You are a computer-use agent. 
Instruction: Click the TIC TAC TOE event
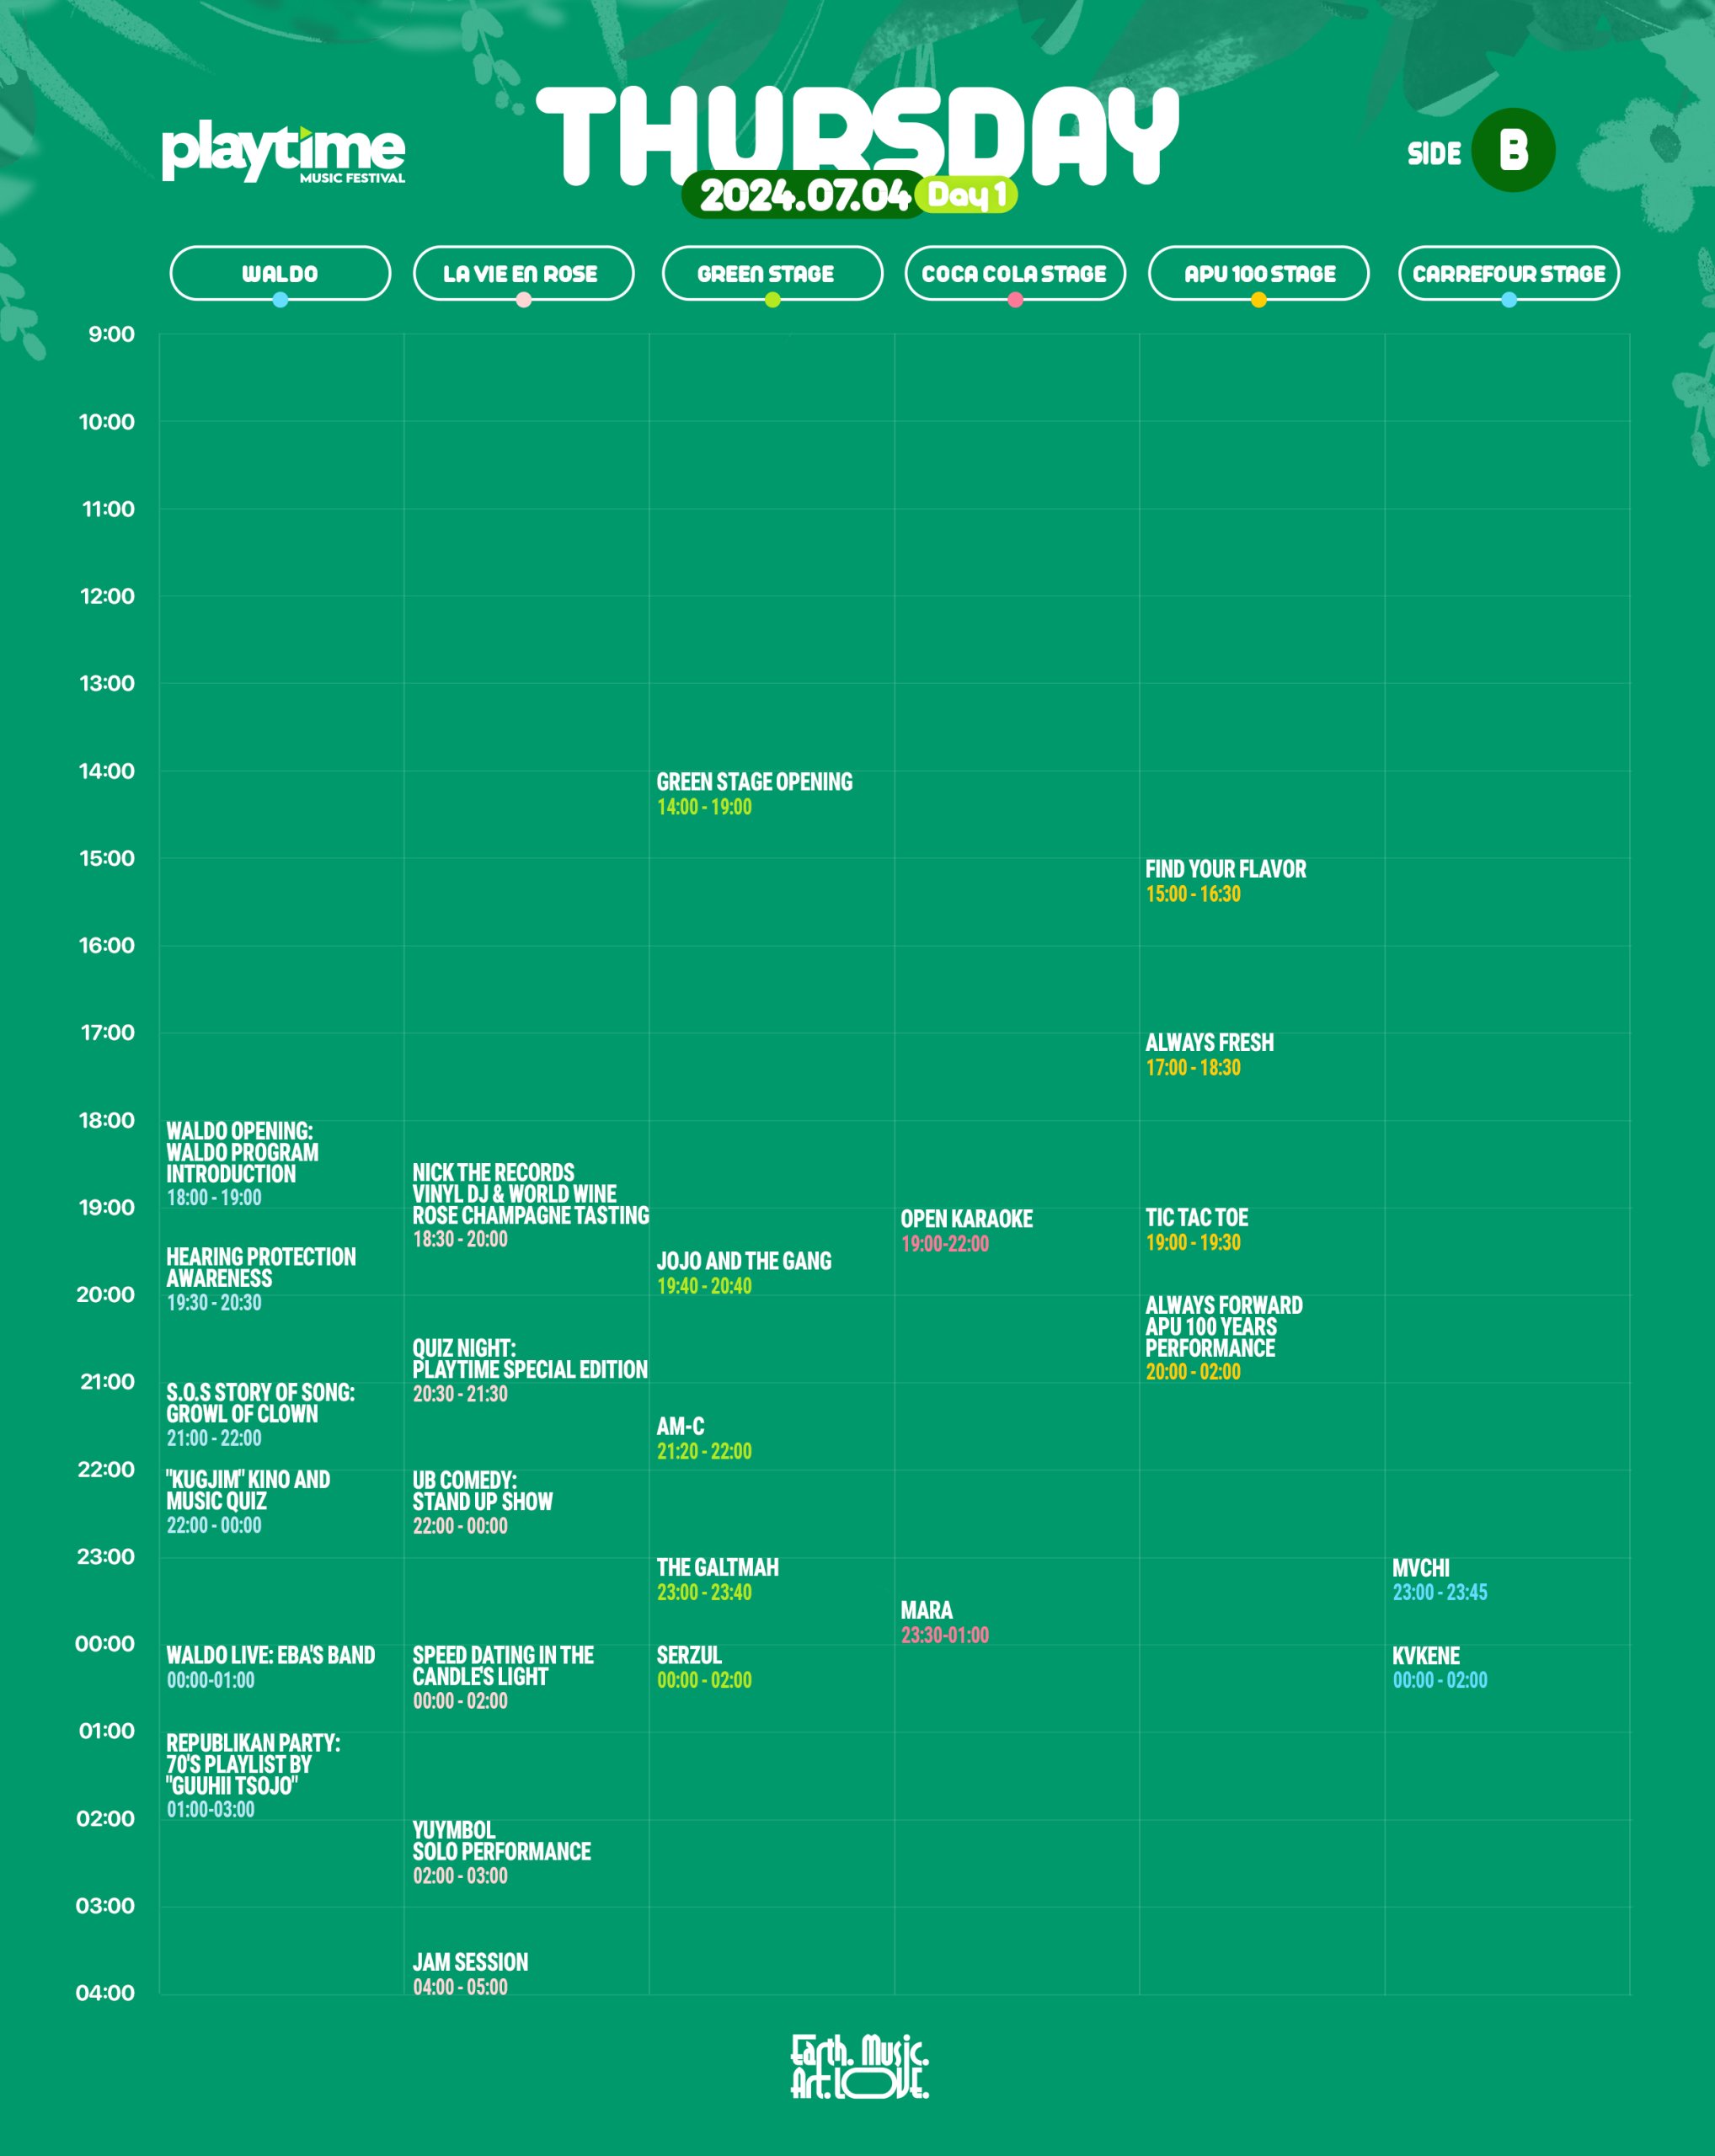[x=1197, y=1230]
